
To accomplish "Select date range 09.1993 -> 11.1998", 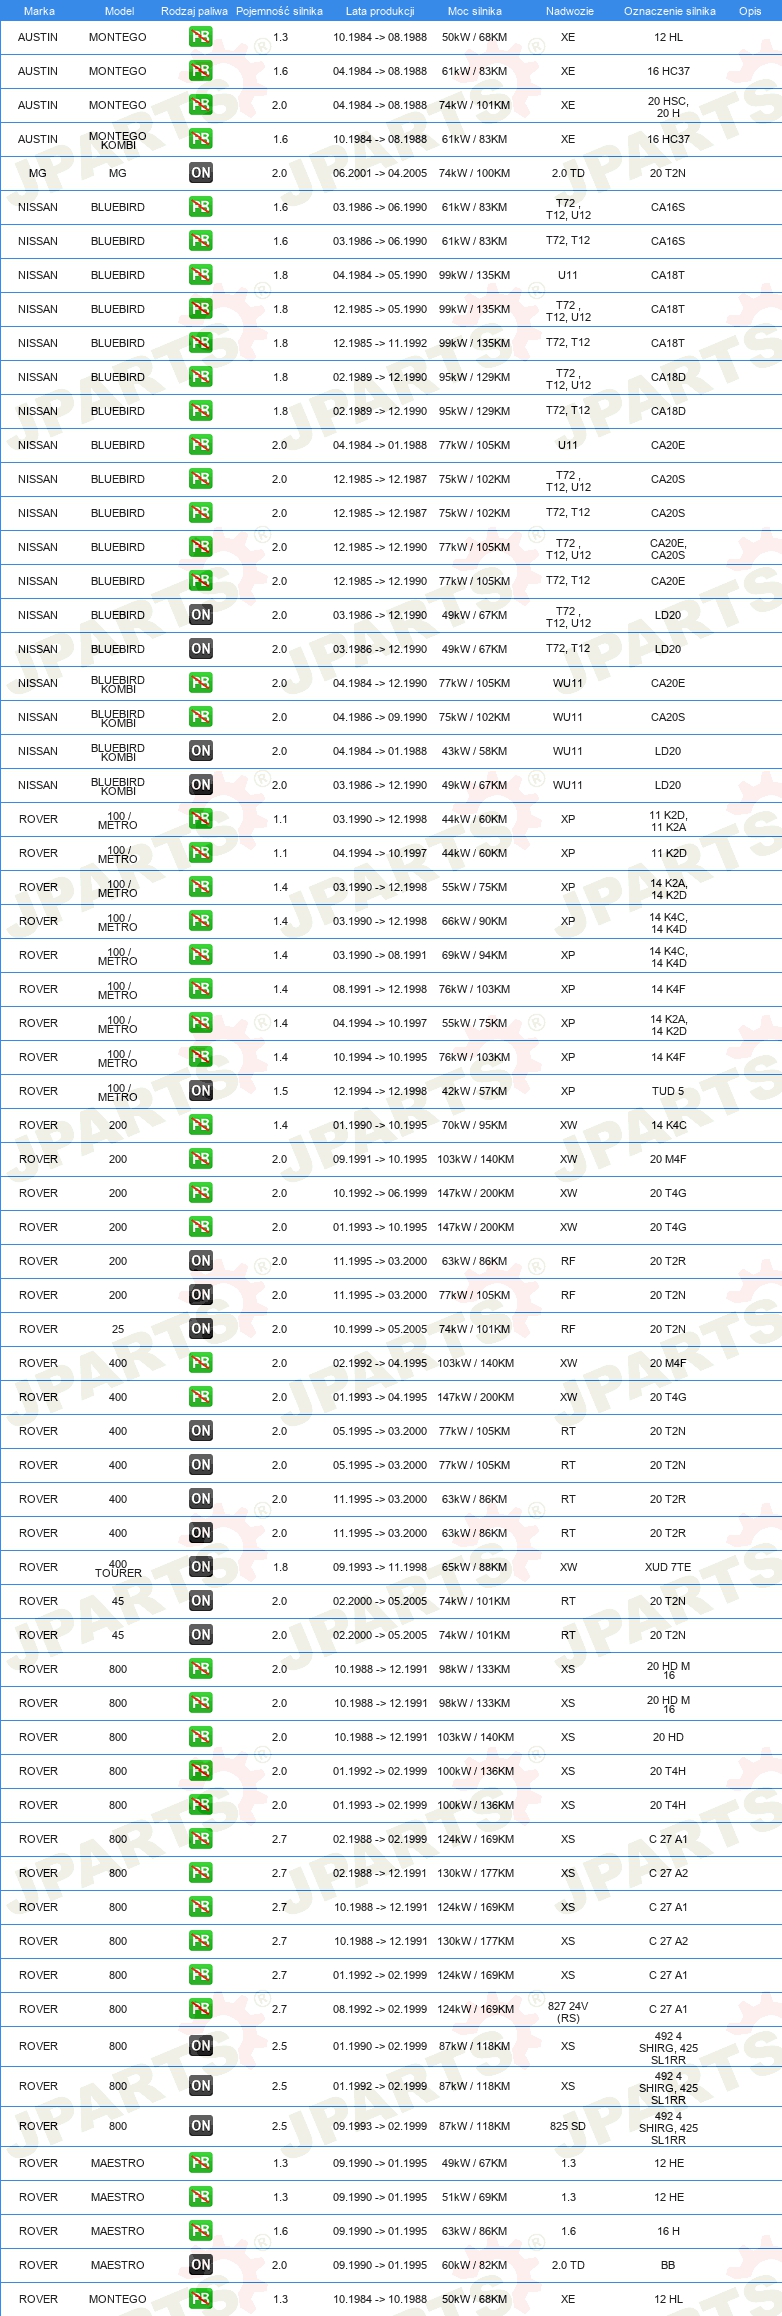I will (380, 1567).
